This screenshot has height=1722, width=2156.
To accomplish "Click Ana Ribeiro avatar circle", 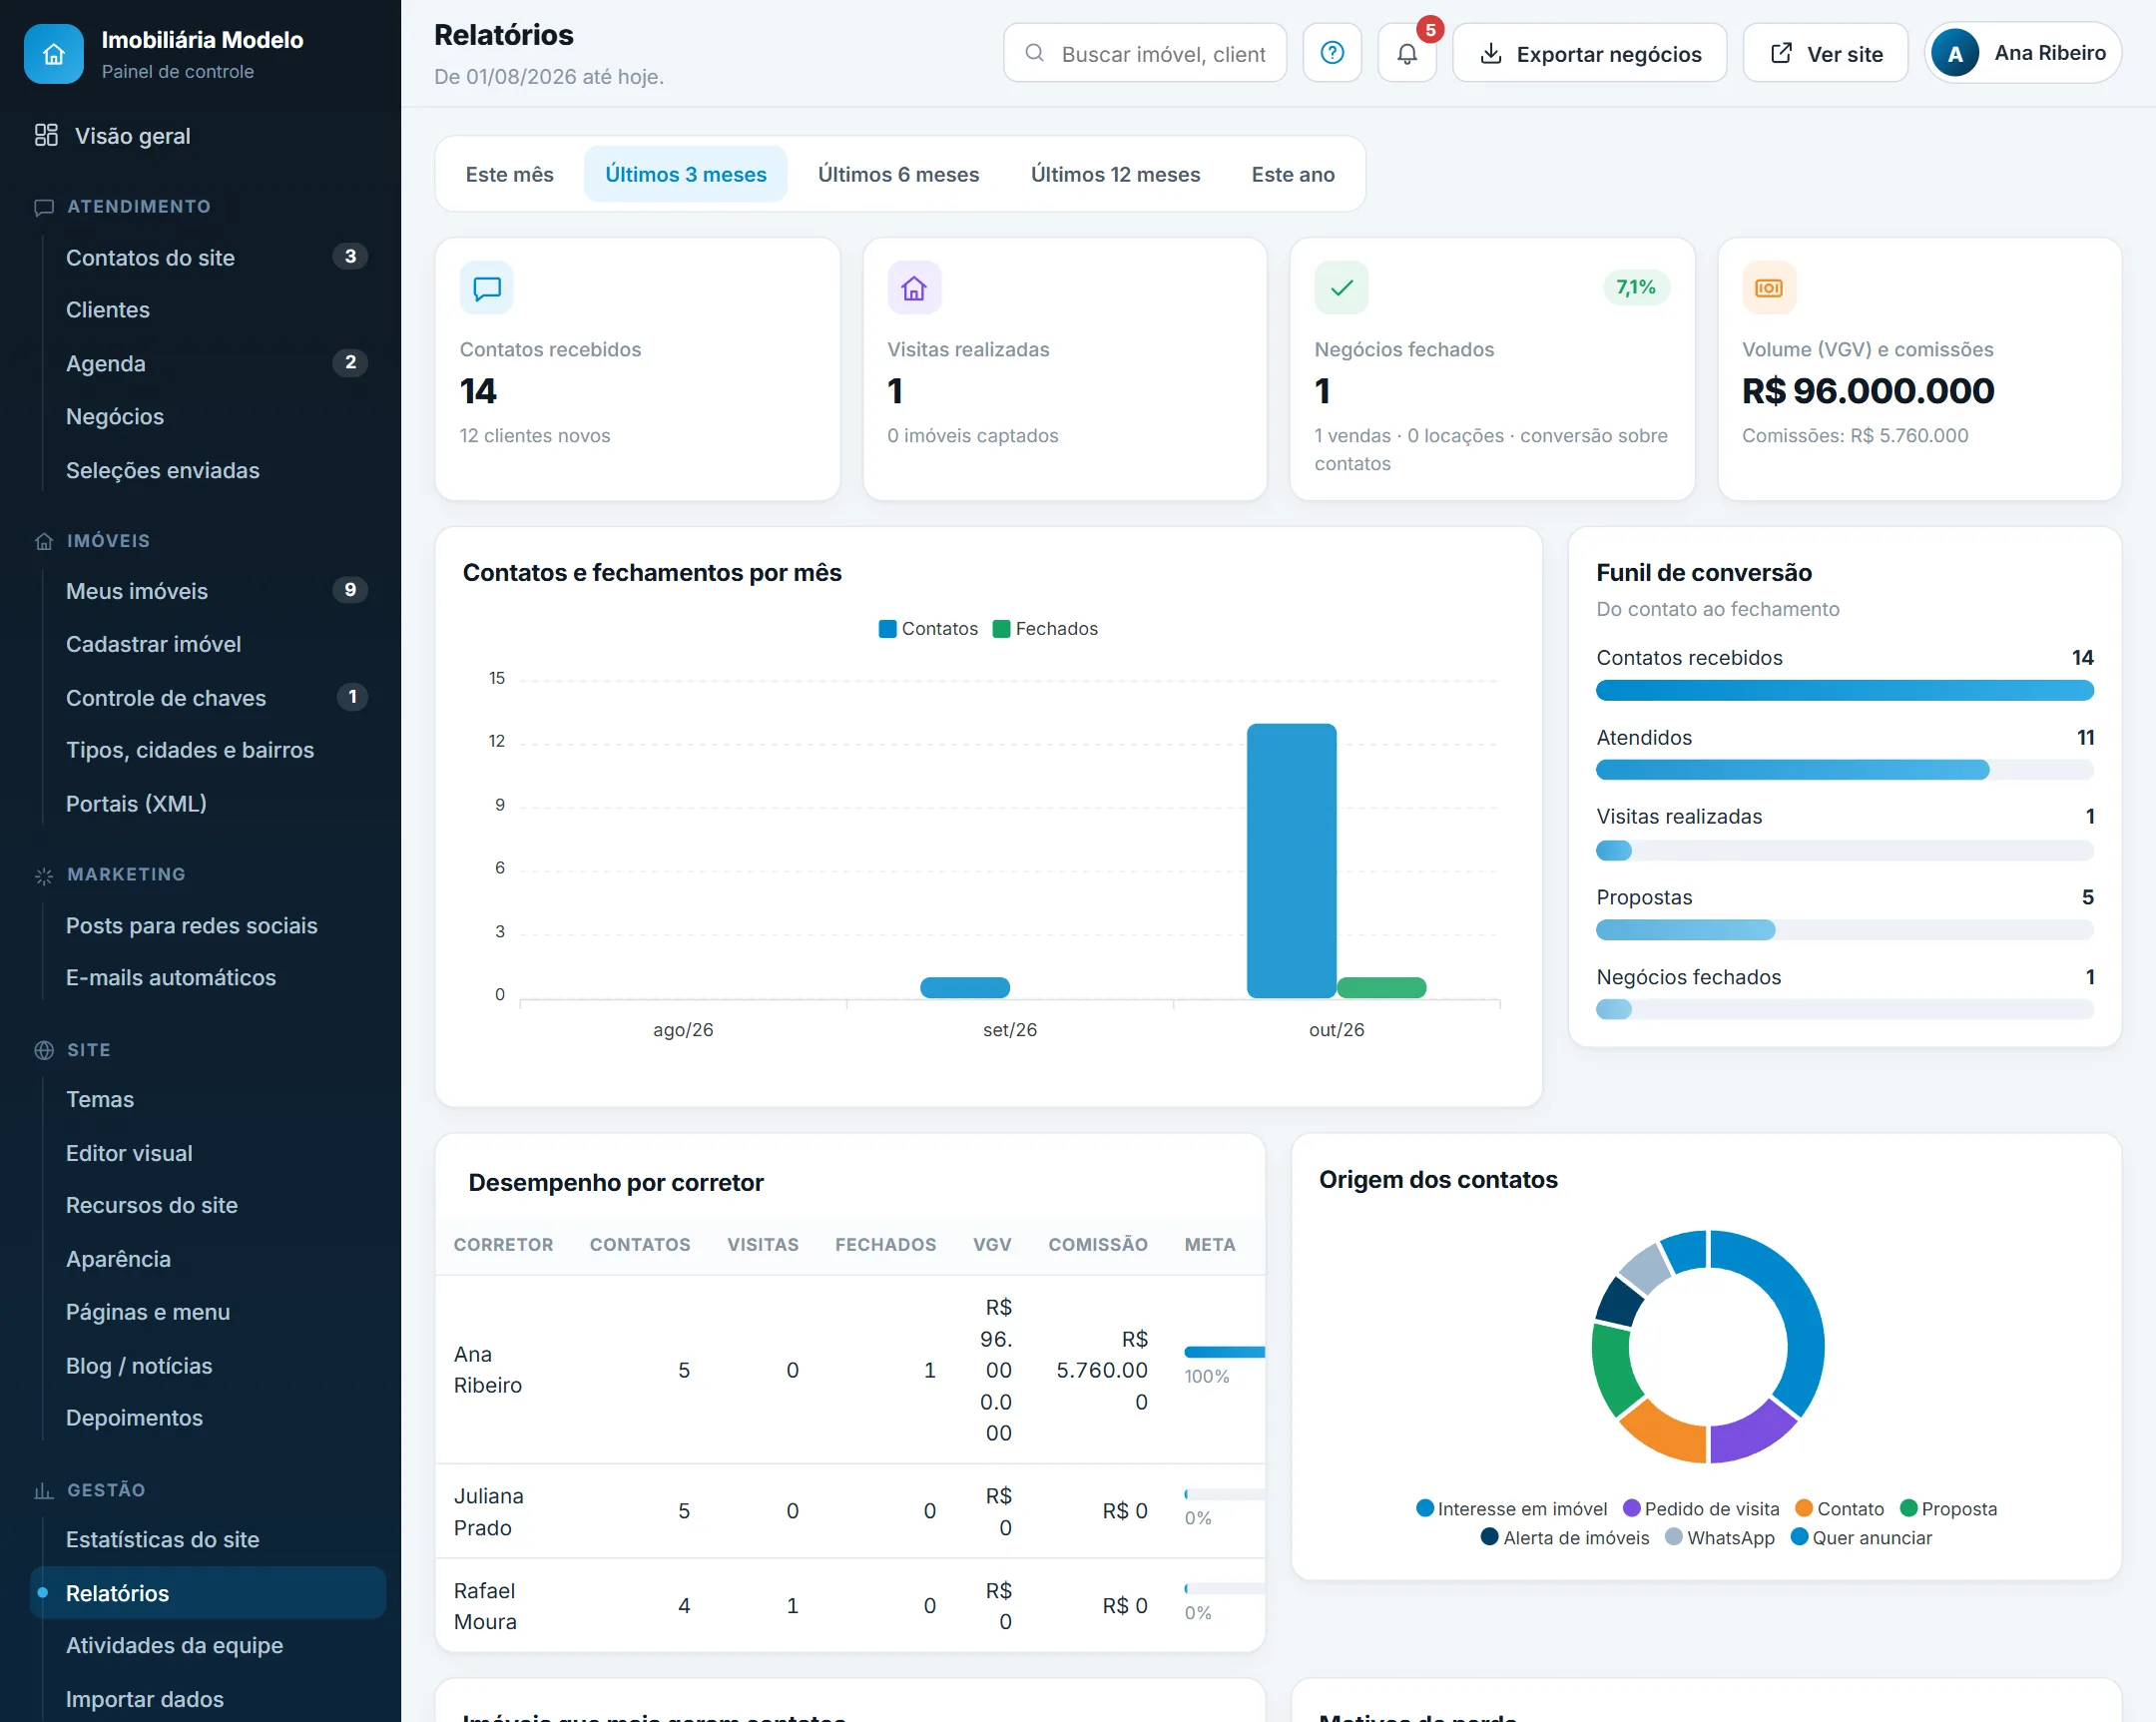I will [1954, 53].
